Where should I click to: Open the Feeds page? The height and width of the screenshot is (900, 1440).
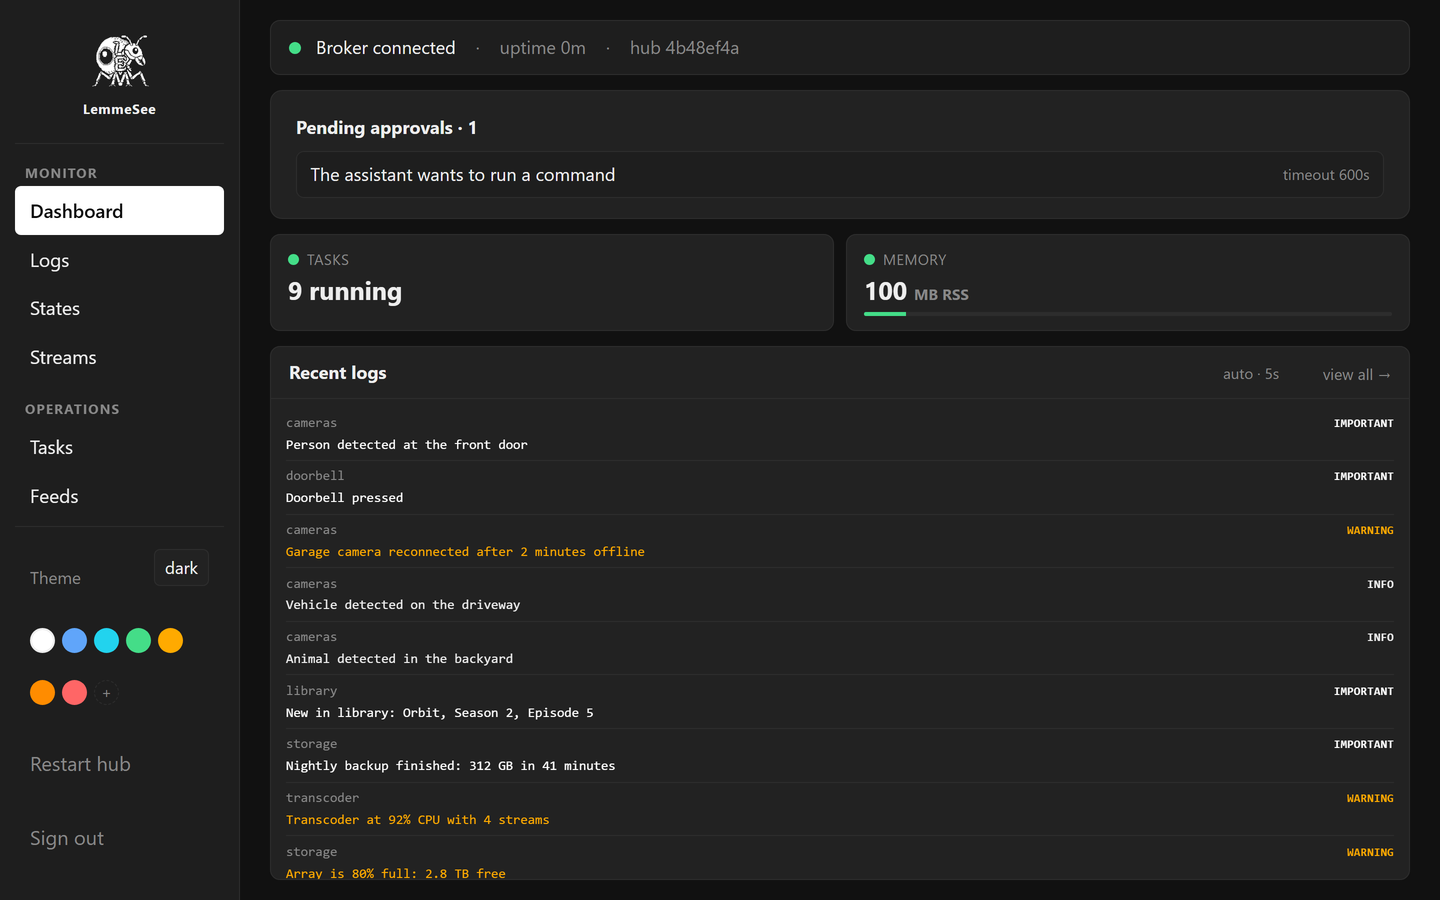coord(119,497)
